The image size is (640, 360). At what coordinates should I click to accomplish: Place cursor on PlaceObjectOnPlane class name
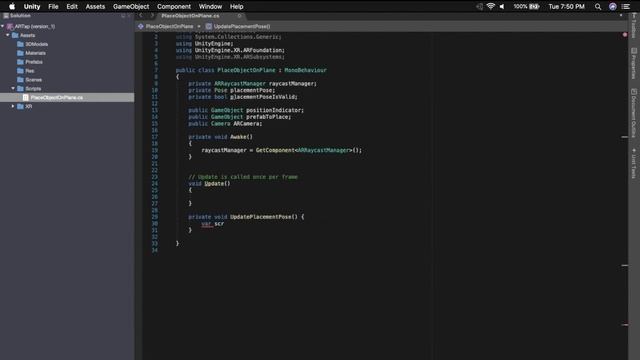[246, 70]
